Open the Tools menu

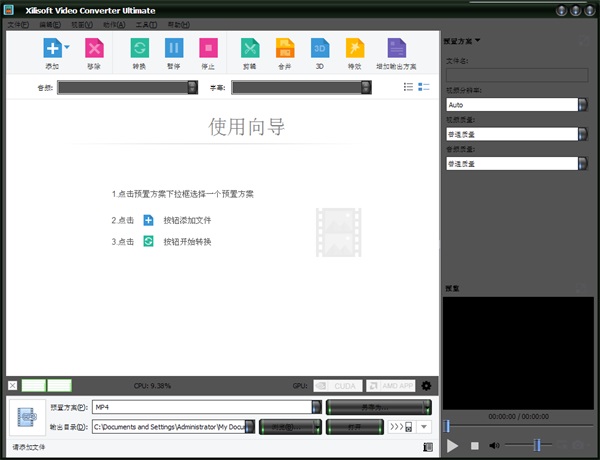tap(146, 24)
